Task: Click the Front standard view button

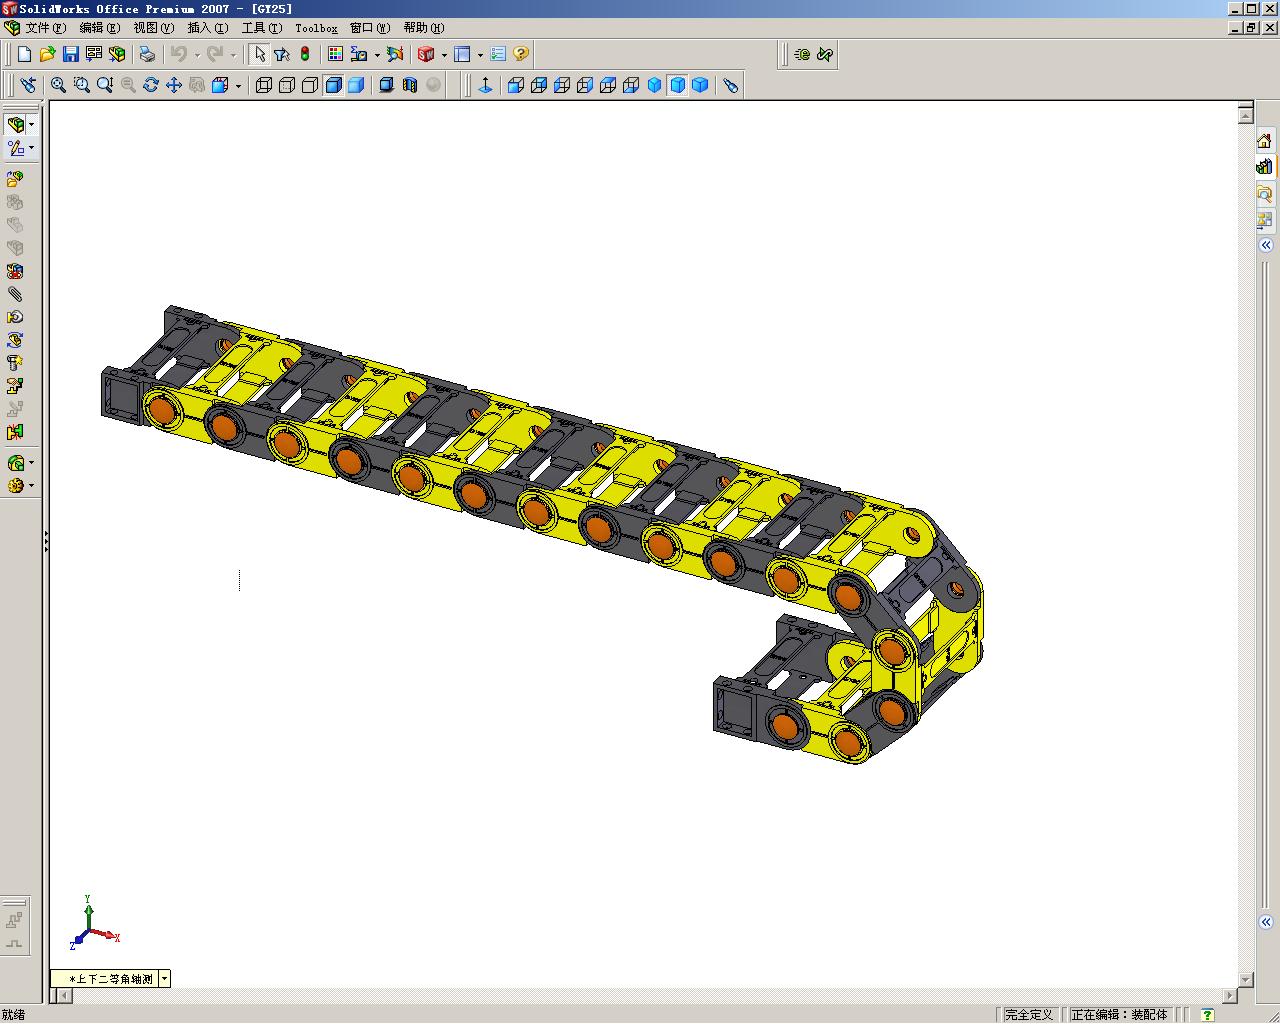Action: tap(516, 85)
